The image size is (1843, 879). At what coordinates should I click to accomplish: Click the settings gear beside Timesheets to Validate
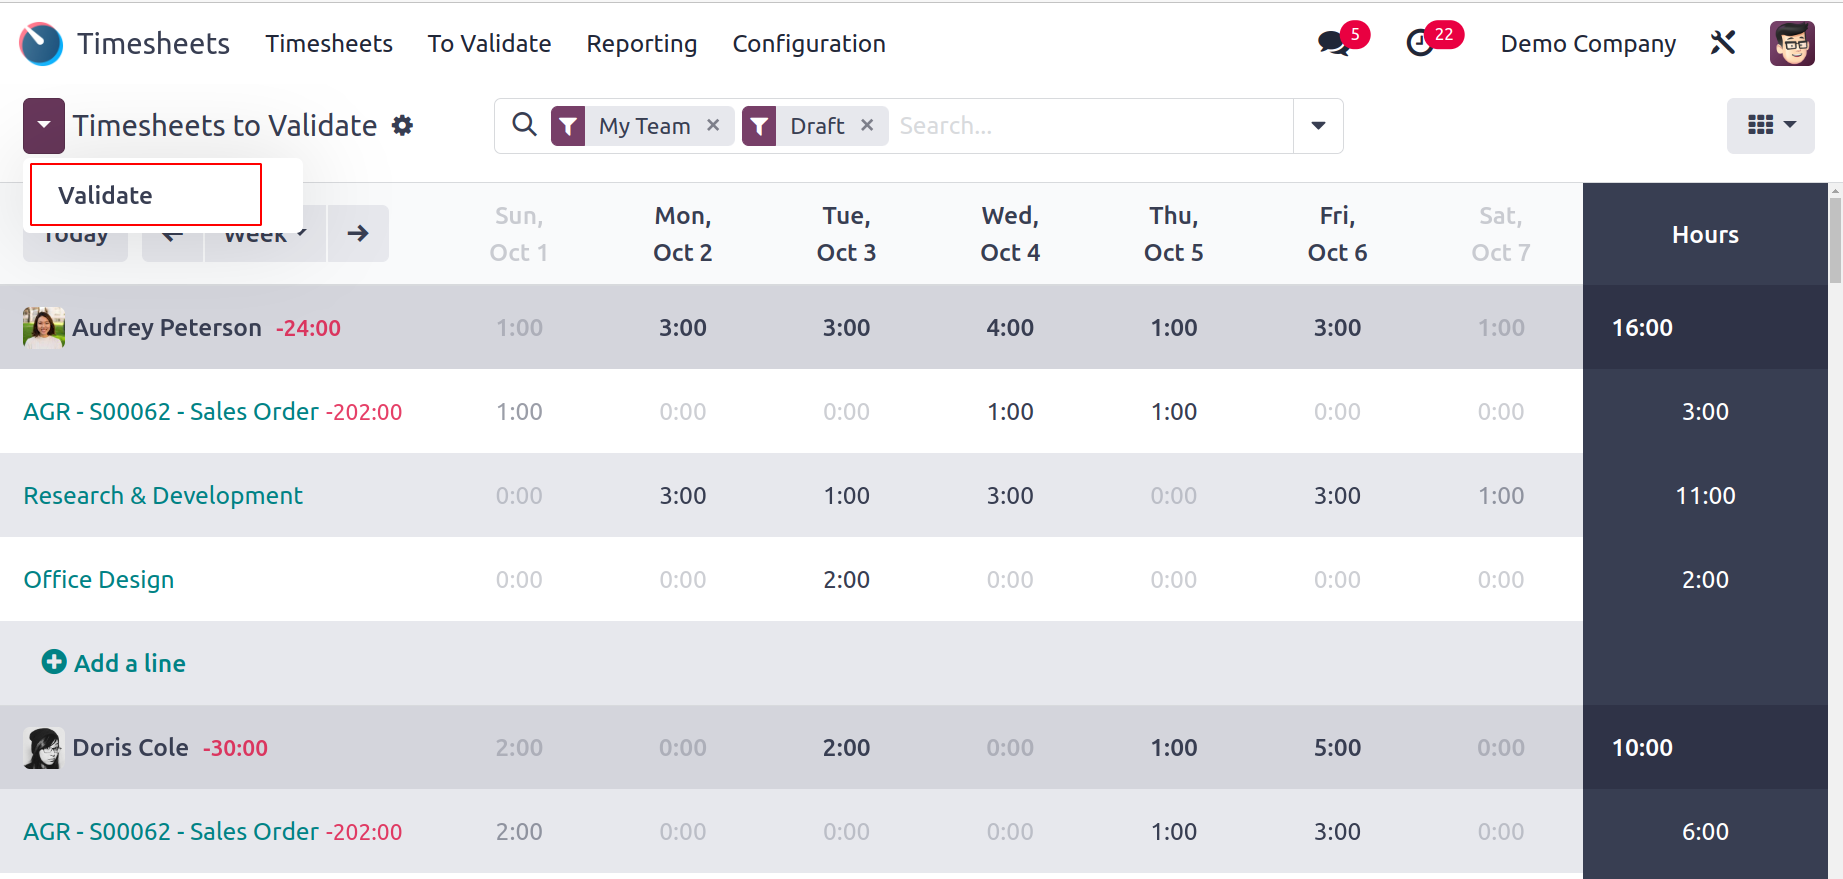pyautogui.click(x=402, y=126)
